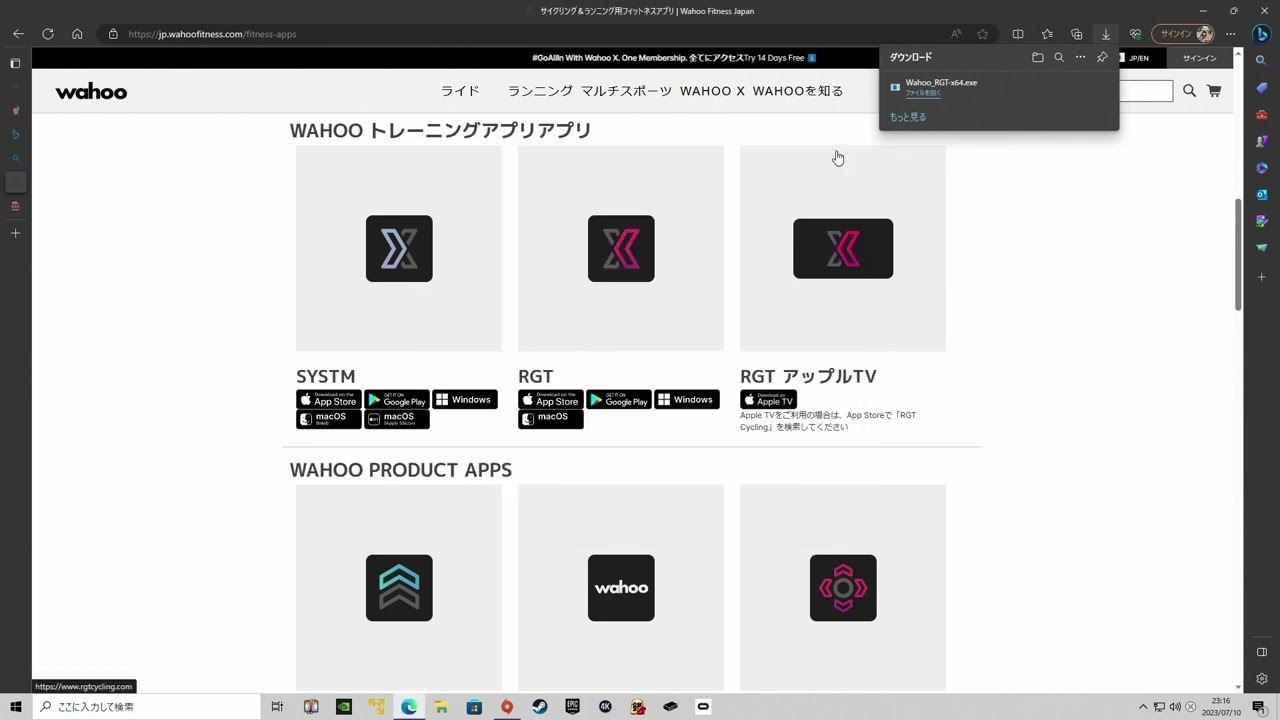Click the Windows Start button

(16, 707)
